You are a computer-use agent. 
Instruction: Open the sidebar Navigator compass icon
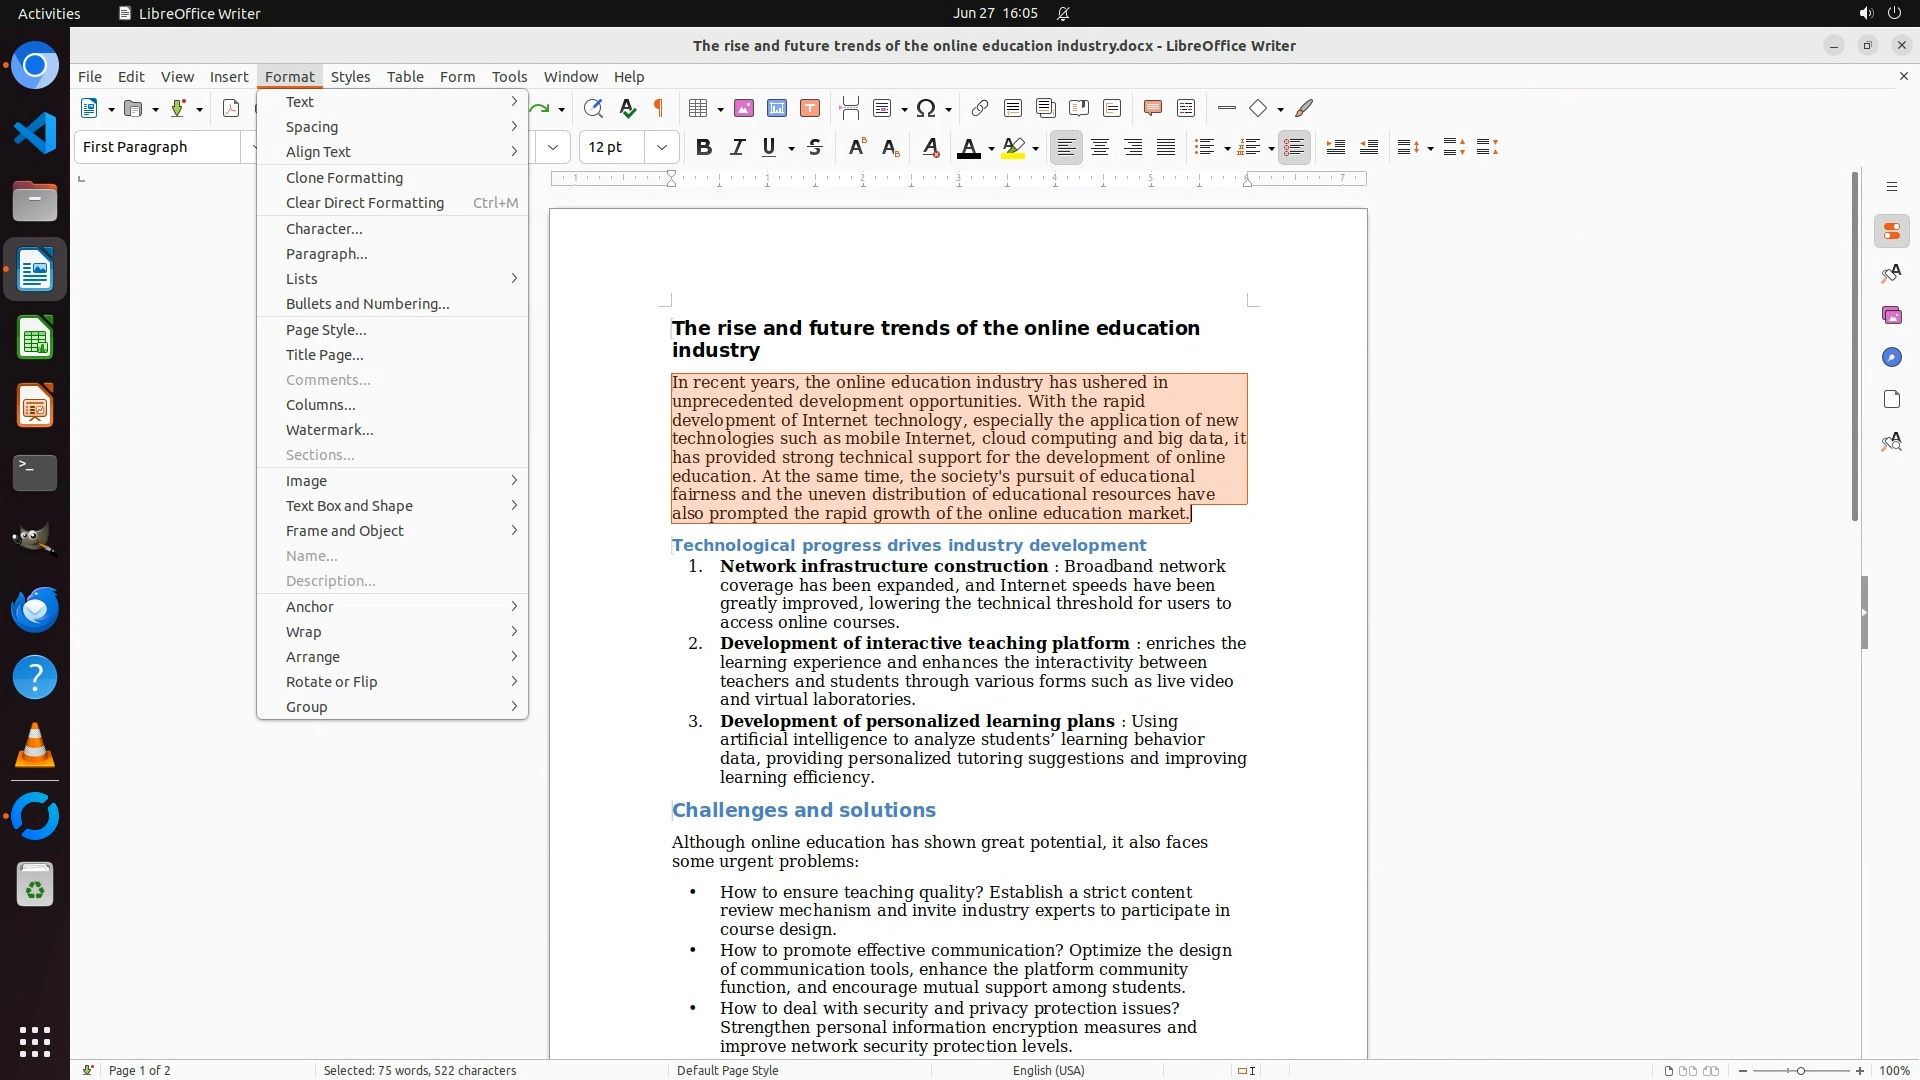pos(1891,357)
